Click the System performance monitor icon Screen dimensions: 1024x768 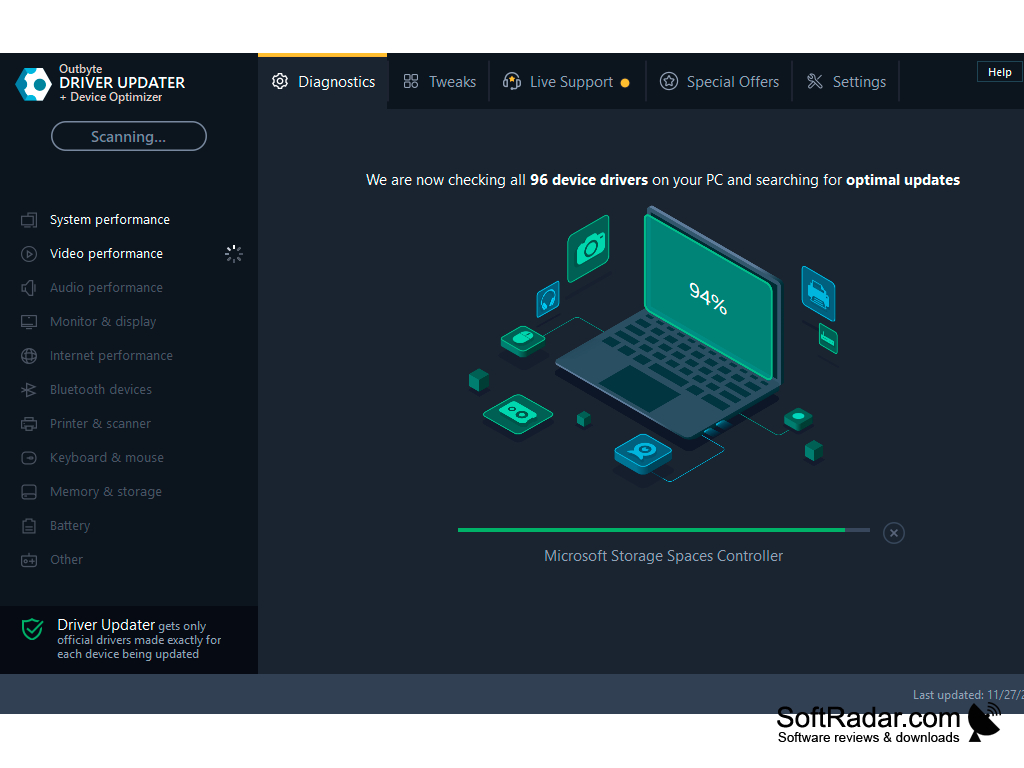29,220
